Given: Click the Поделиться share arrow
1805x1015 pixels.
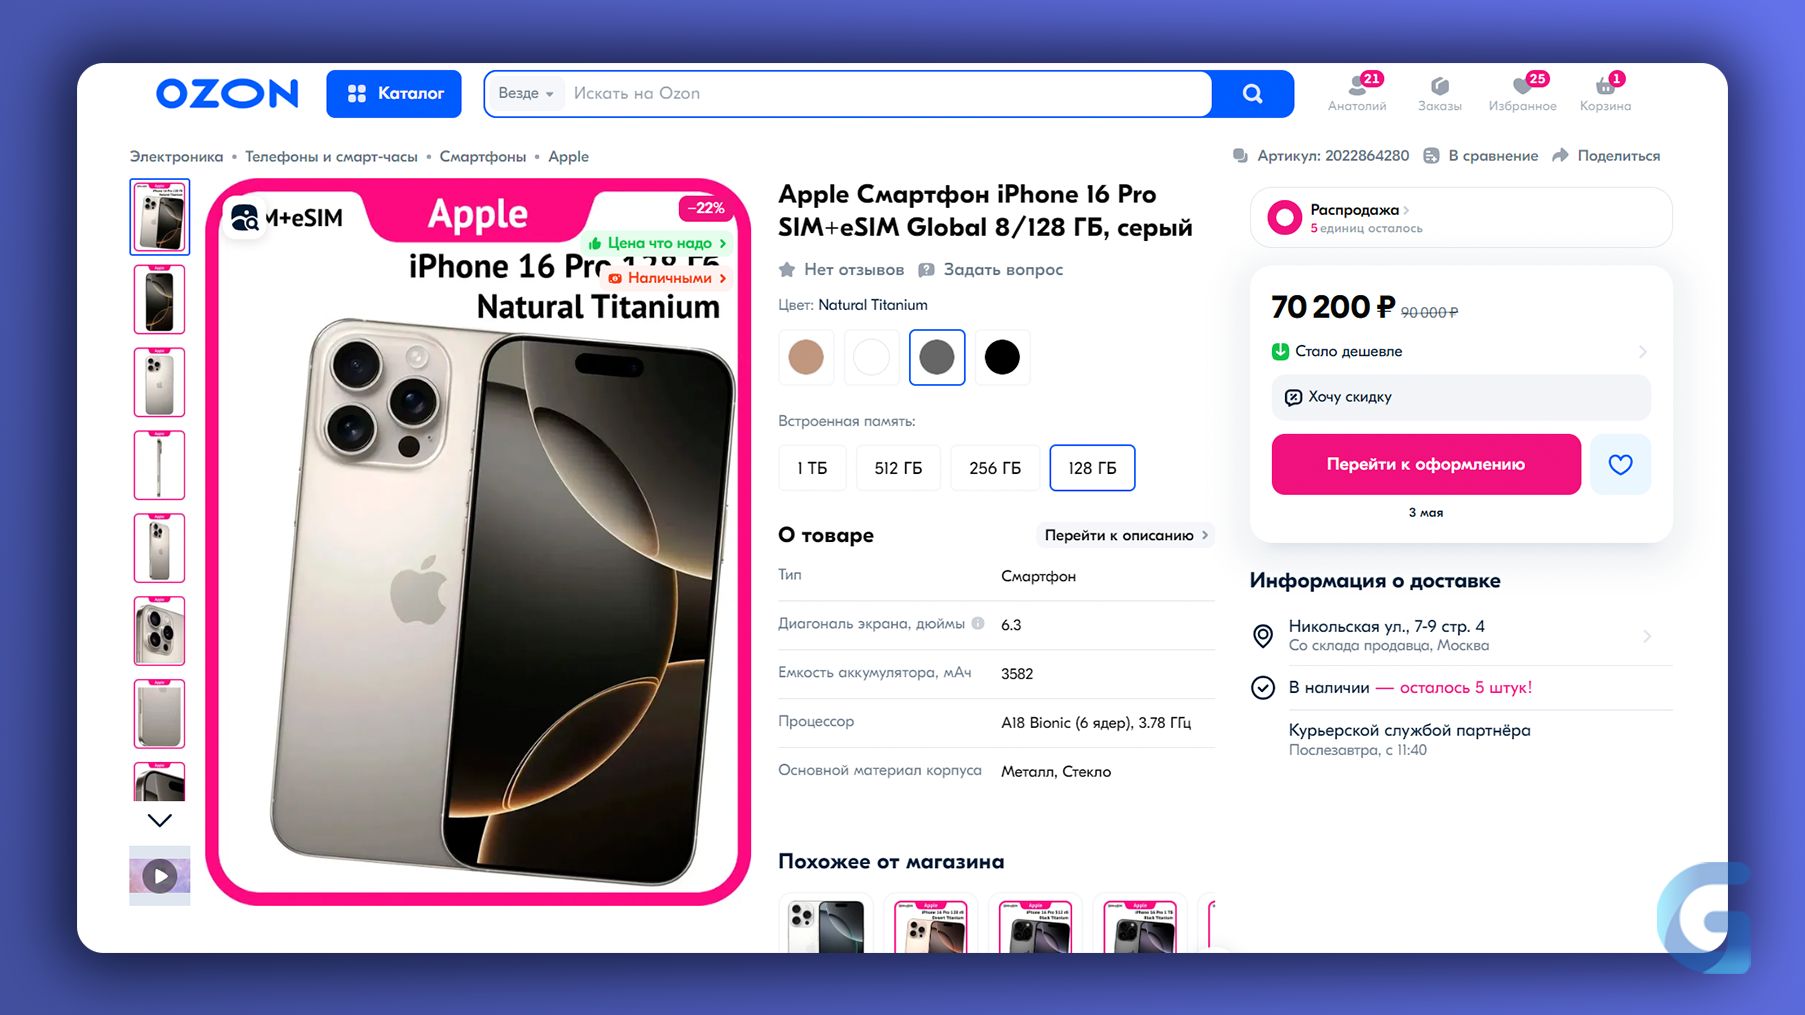Looking at the screenshot, I should (x=1560, y=156).
